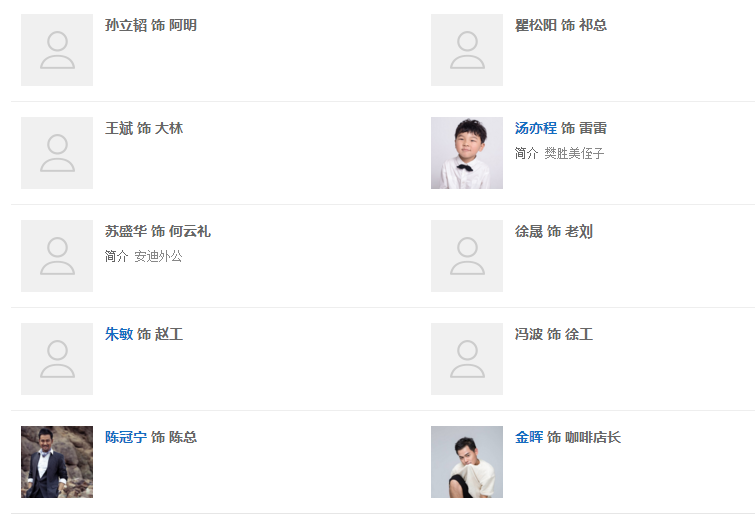Open the 金晖 actor link
Viewport: 755px width, 515px height.
pyautogui.click(x=529, y=437)
